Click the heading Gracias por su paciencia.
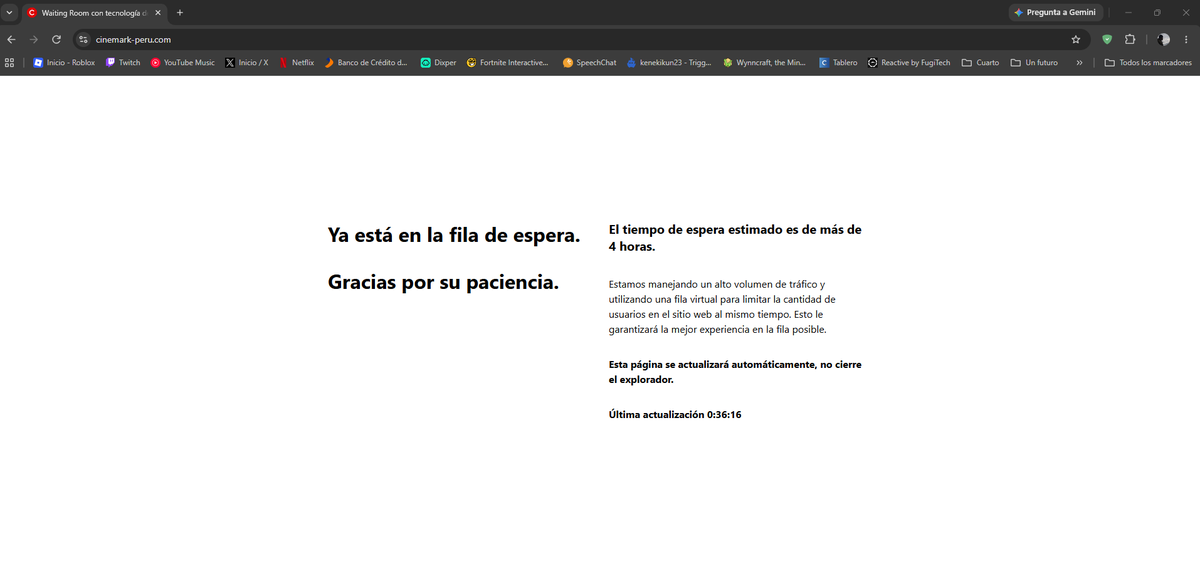The height and width of the screenshot is (576, 1200). point(443,283)
